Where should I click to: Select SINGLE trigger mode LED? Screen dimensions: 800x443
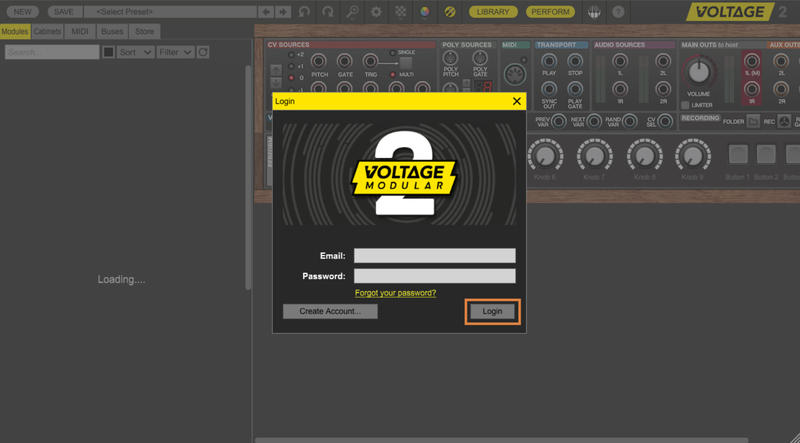[x=392, y=53]
